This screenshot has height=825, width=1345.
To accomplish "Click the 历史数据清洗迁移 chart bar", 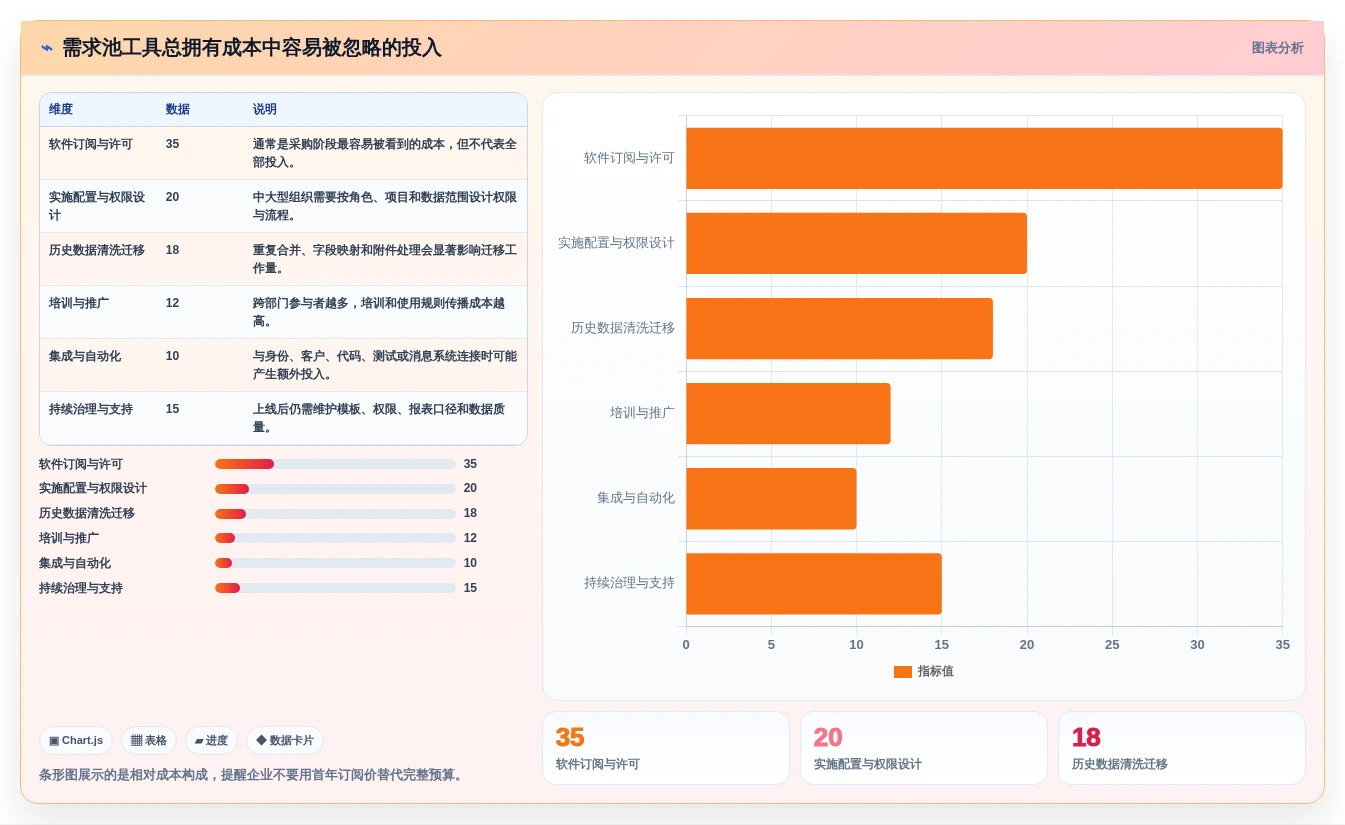I will pyautogui.click(x=839, y=328).
